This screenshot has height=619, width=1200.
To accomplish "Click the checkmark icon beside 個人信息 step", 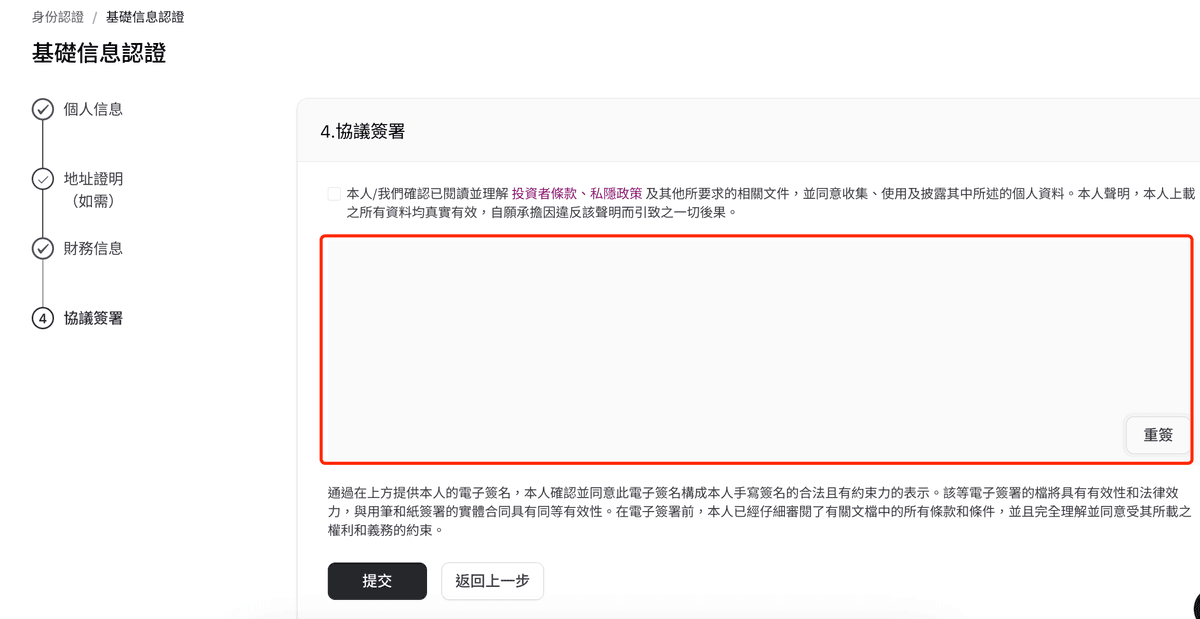I will tap(42, 109).
